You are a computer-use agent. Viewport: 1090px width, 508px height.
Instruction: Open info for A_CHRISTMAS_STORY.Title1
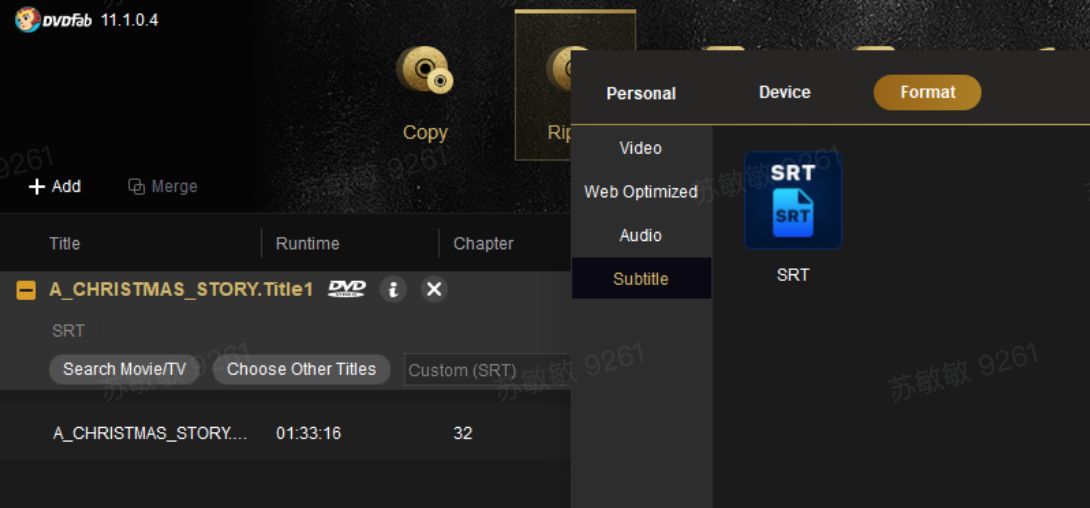click(393, 289)
